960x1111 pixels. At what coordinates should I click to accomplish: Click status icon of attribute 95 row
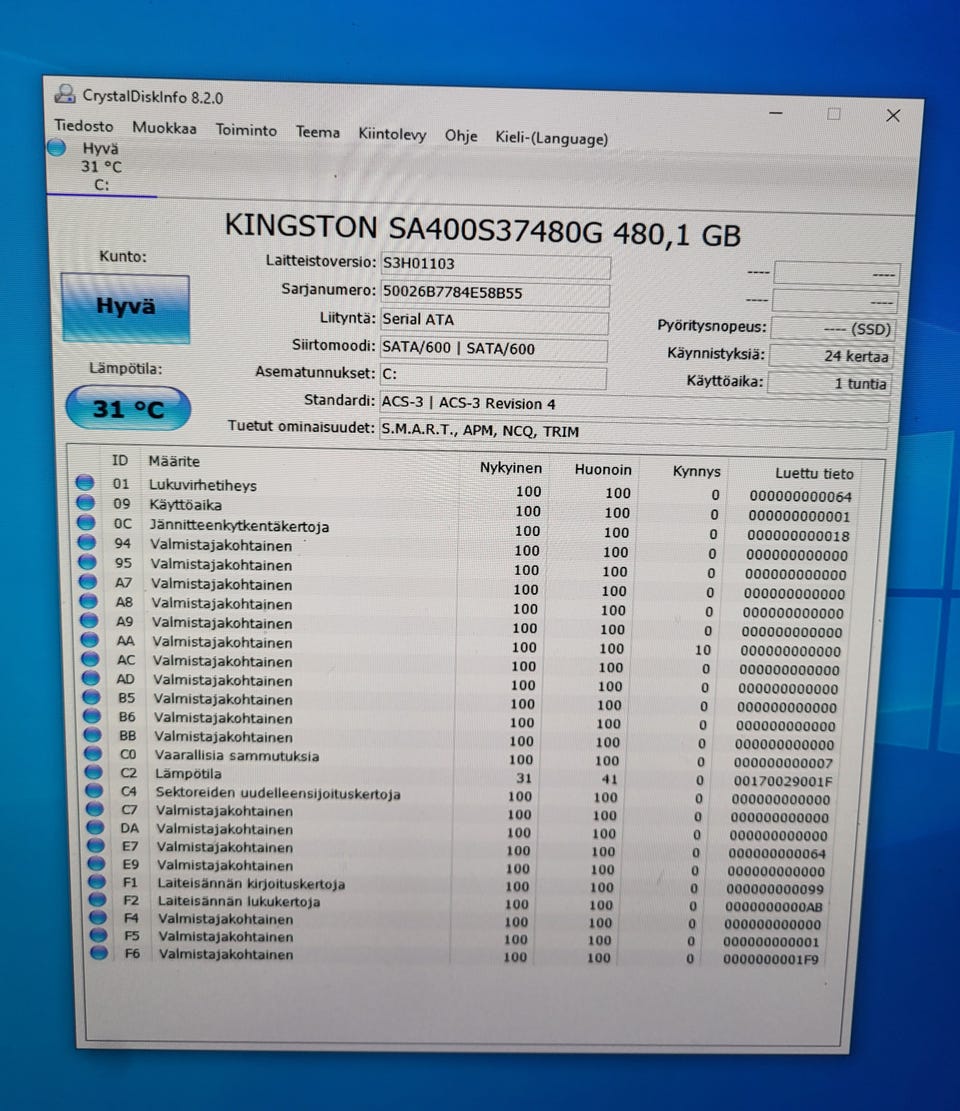pos(88,562)
